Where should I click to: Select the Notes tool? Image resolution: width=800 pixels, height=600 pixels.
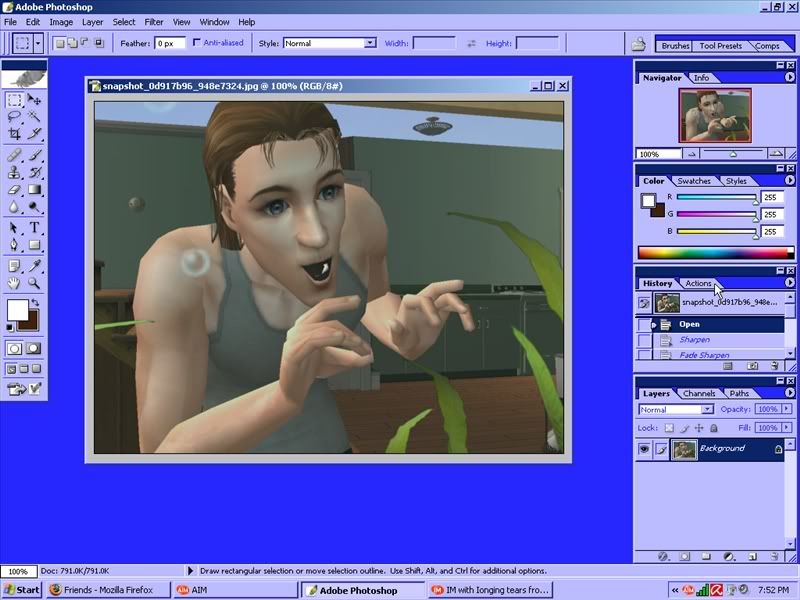[14, 265]
